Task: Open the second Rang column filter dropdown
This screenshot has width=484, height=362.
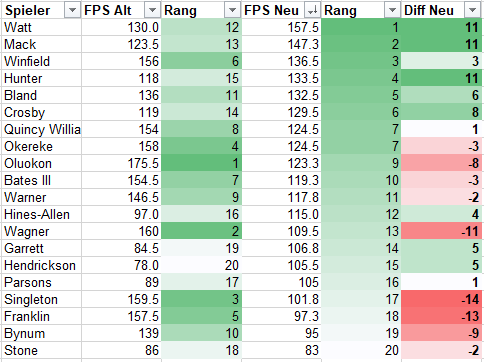Action: (x=392, y=11)
